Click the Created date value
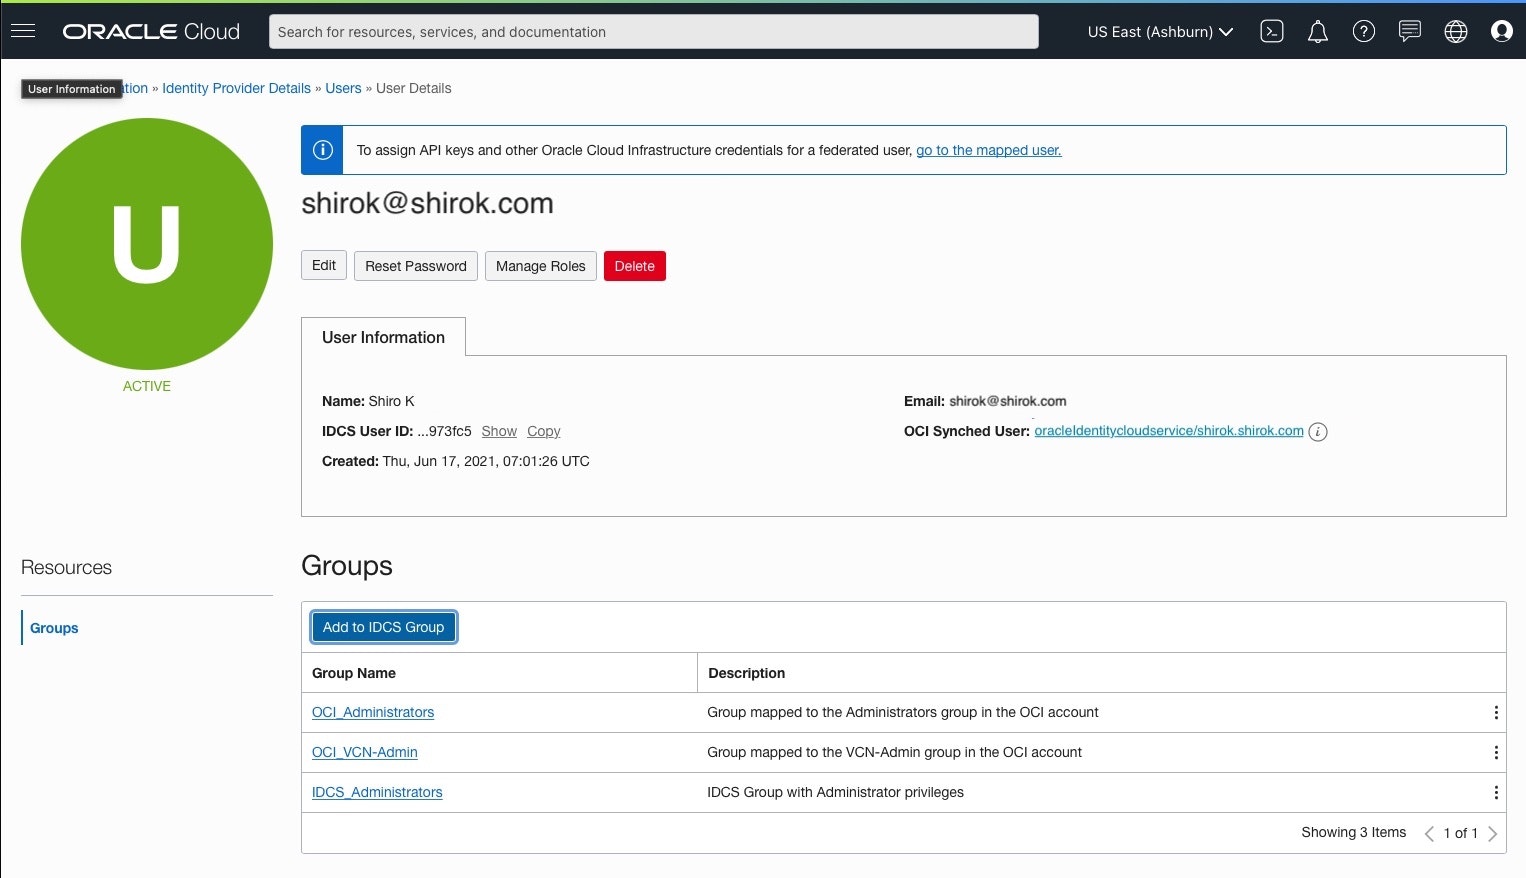The width and height of the screenshot is (1526, 878). 486,461
